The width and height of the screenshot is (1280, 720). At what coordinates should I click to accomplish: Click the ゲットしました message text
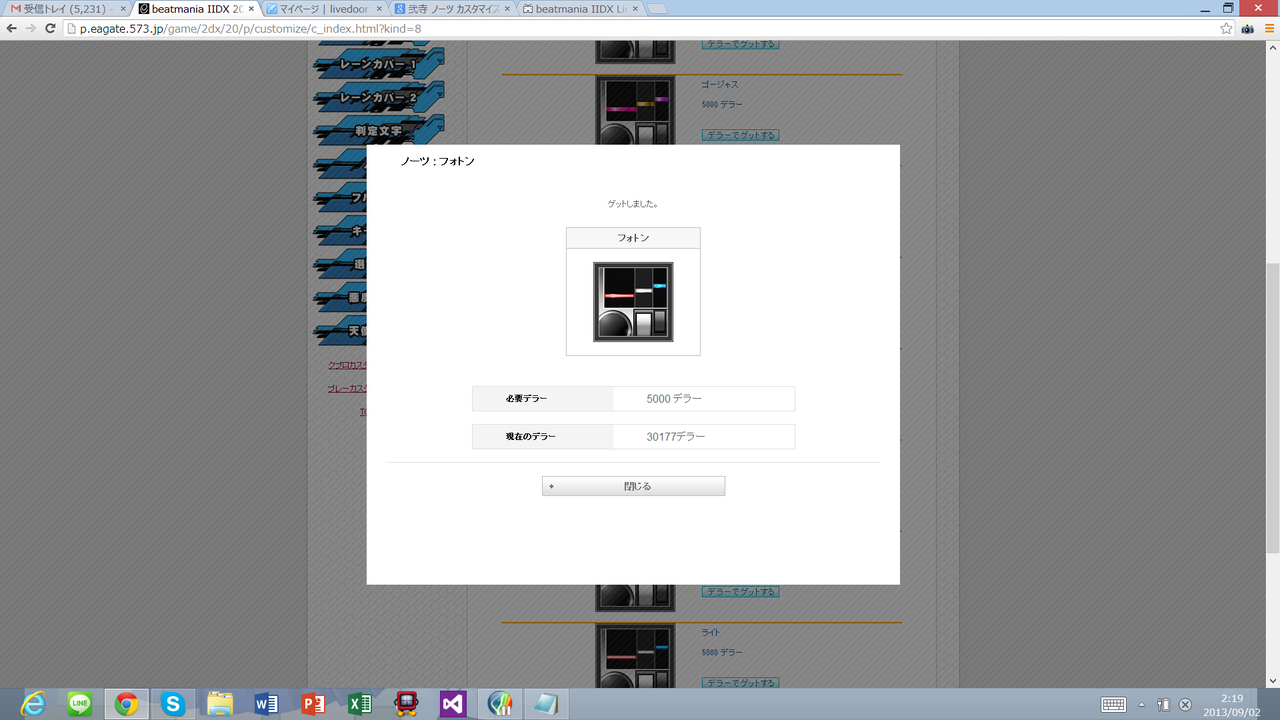click(x=633, y=204)
